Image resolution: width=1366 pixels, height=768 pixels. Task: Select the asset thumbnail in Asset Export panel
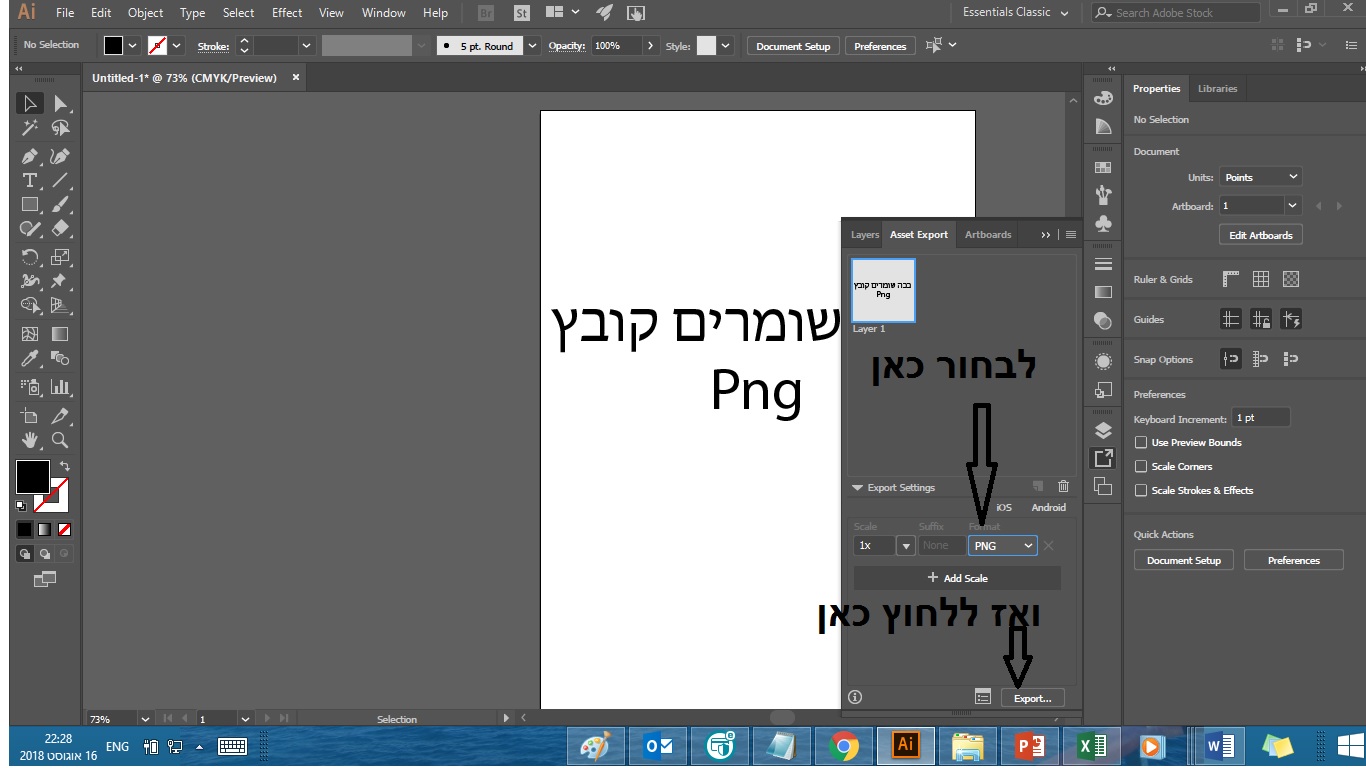coord(883,290)
